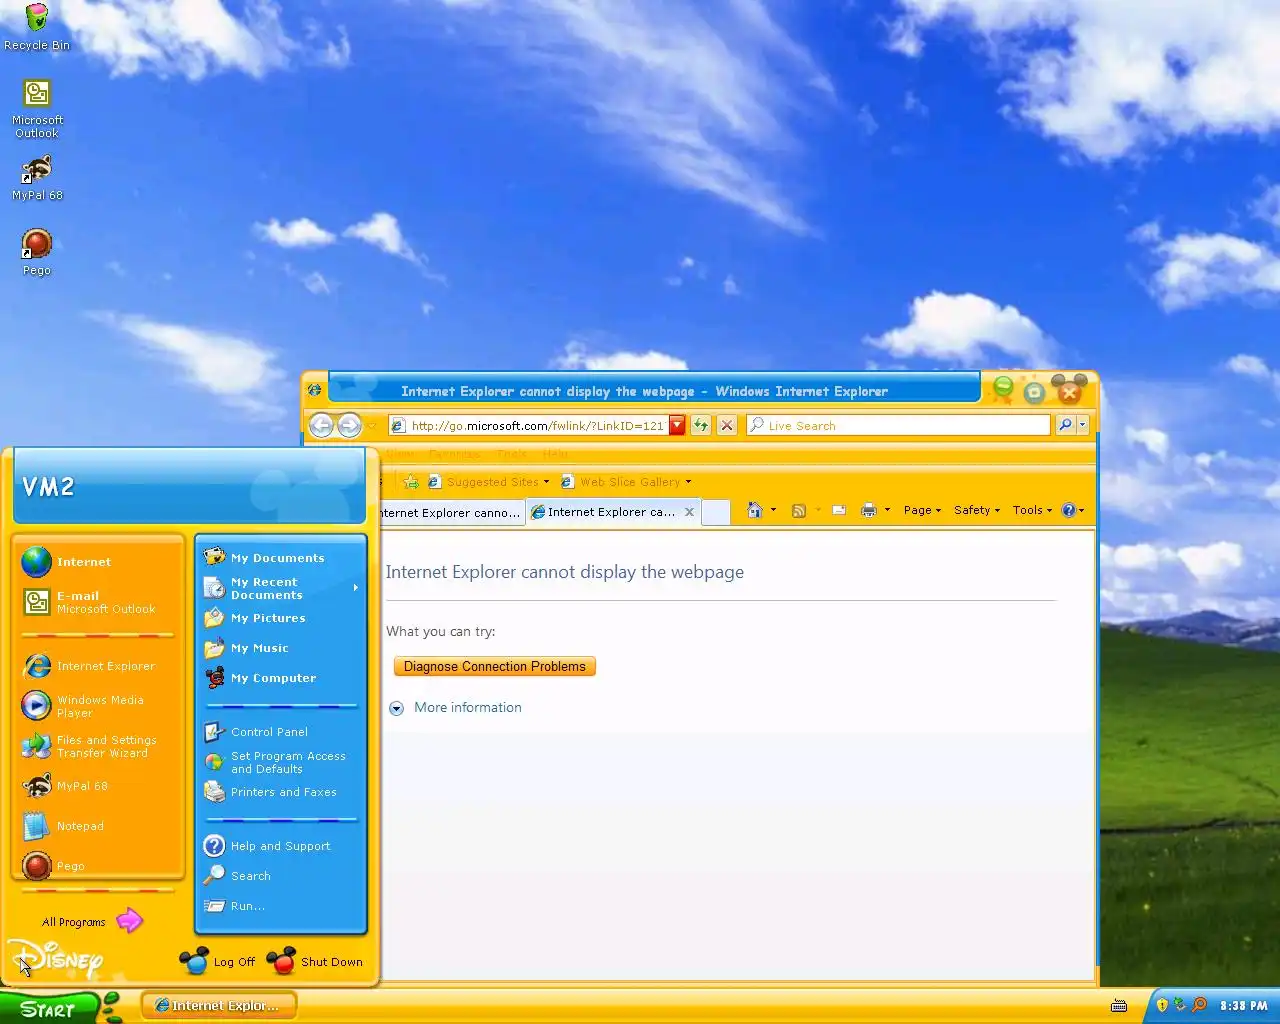Click the RSS Feeds icon
1280x1024 pixels.
[799, 510]
